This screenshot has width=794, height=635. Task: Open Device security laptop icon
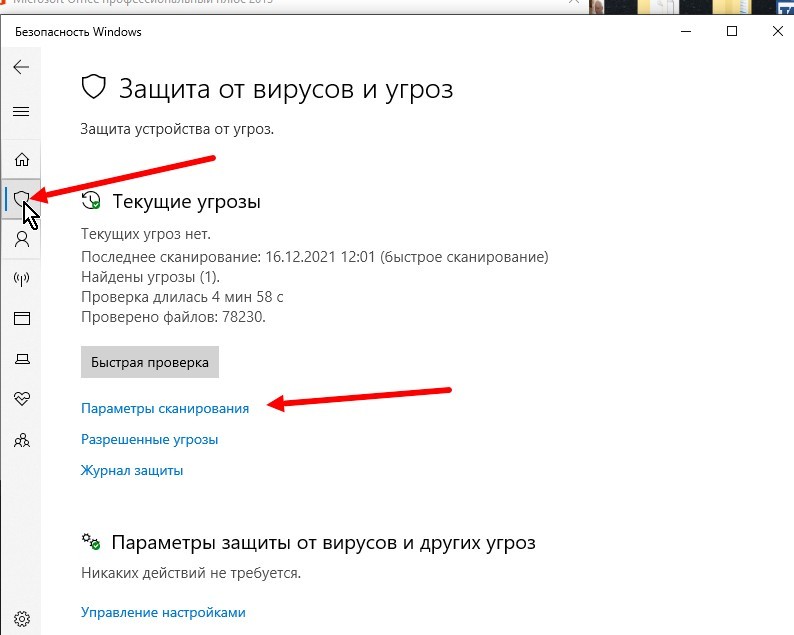tap(22, 359)
